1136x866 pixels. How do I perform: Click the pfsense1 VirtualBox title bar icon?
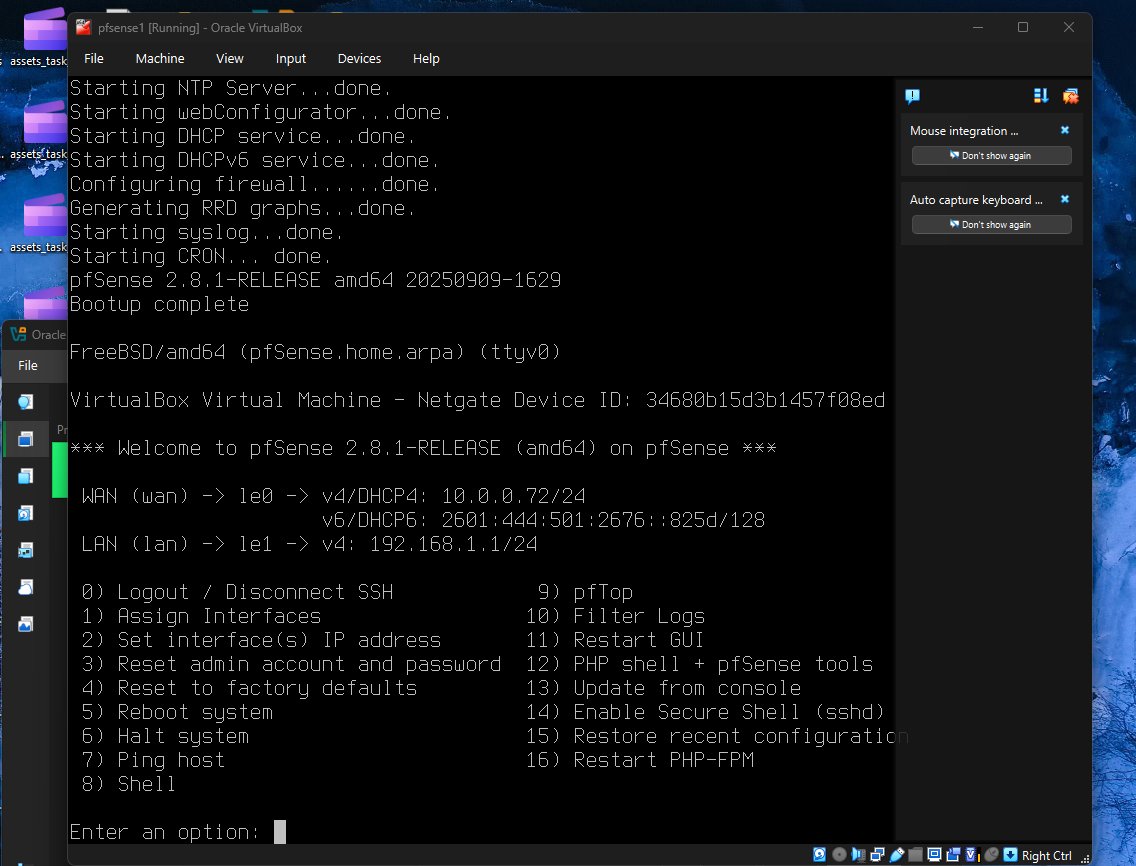pos(83,28)
